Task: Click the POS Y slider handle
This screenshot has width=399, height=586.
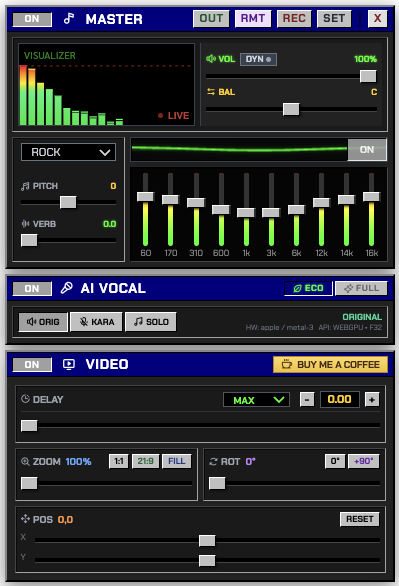Action: coord(207,561)
